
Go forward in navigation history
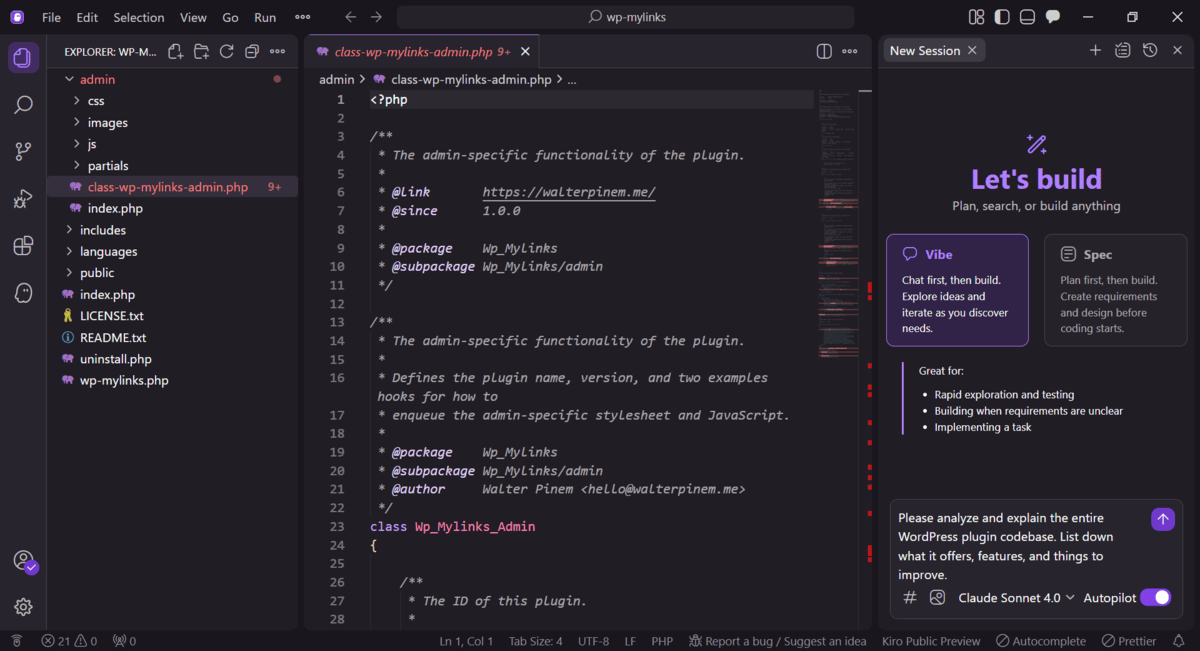[x=376, y=17]
